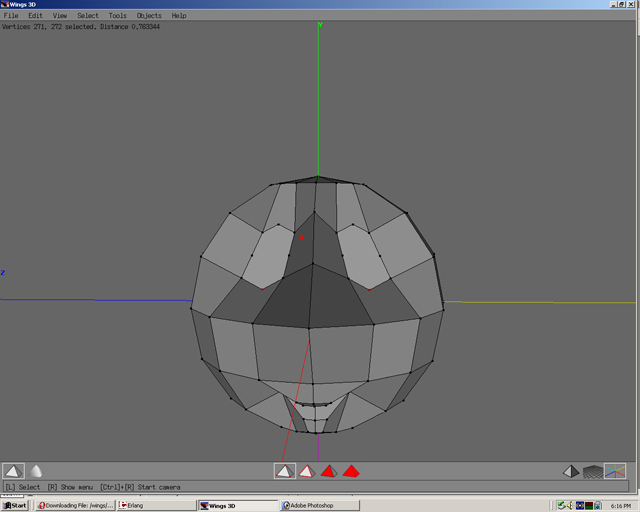Viewport: 640px width, 512px height.
Task: Switch to edge selection mode
Action: pyautogui.click(x=307, y=471)
